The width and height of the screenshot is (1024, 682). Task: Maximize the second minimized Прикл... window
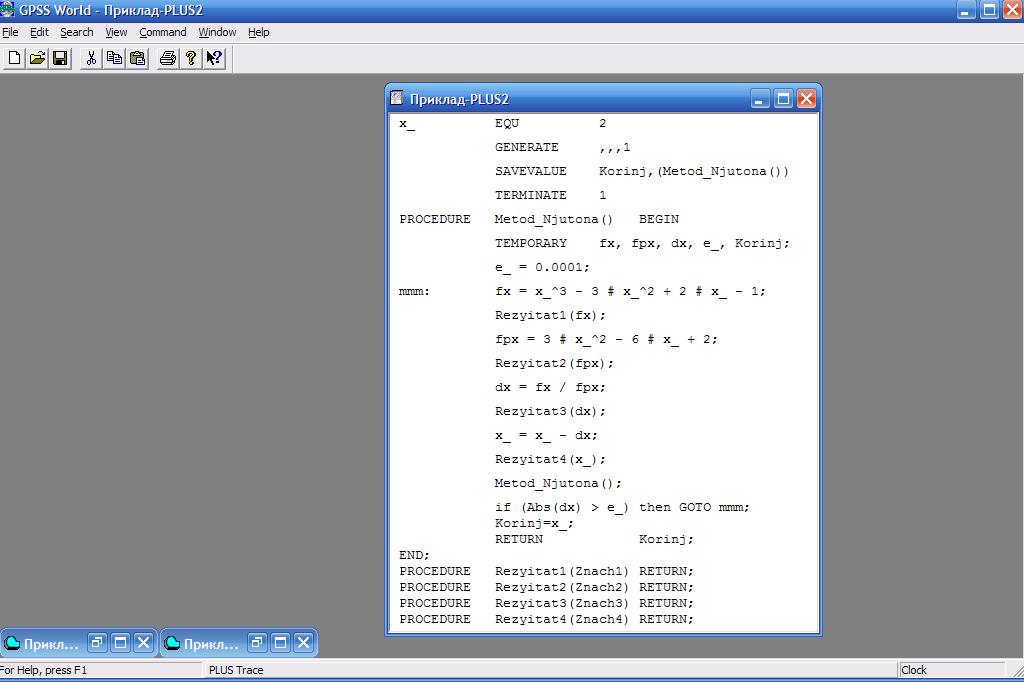(281, 643)
